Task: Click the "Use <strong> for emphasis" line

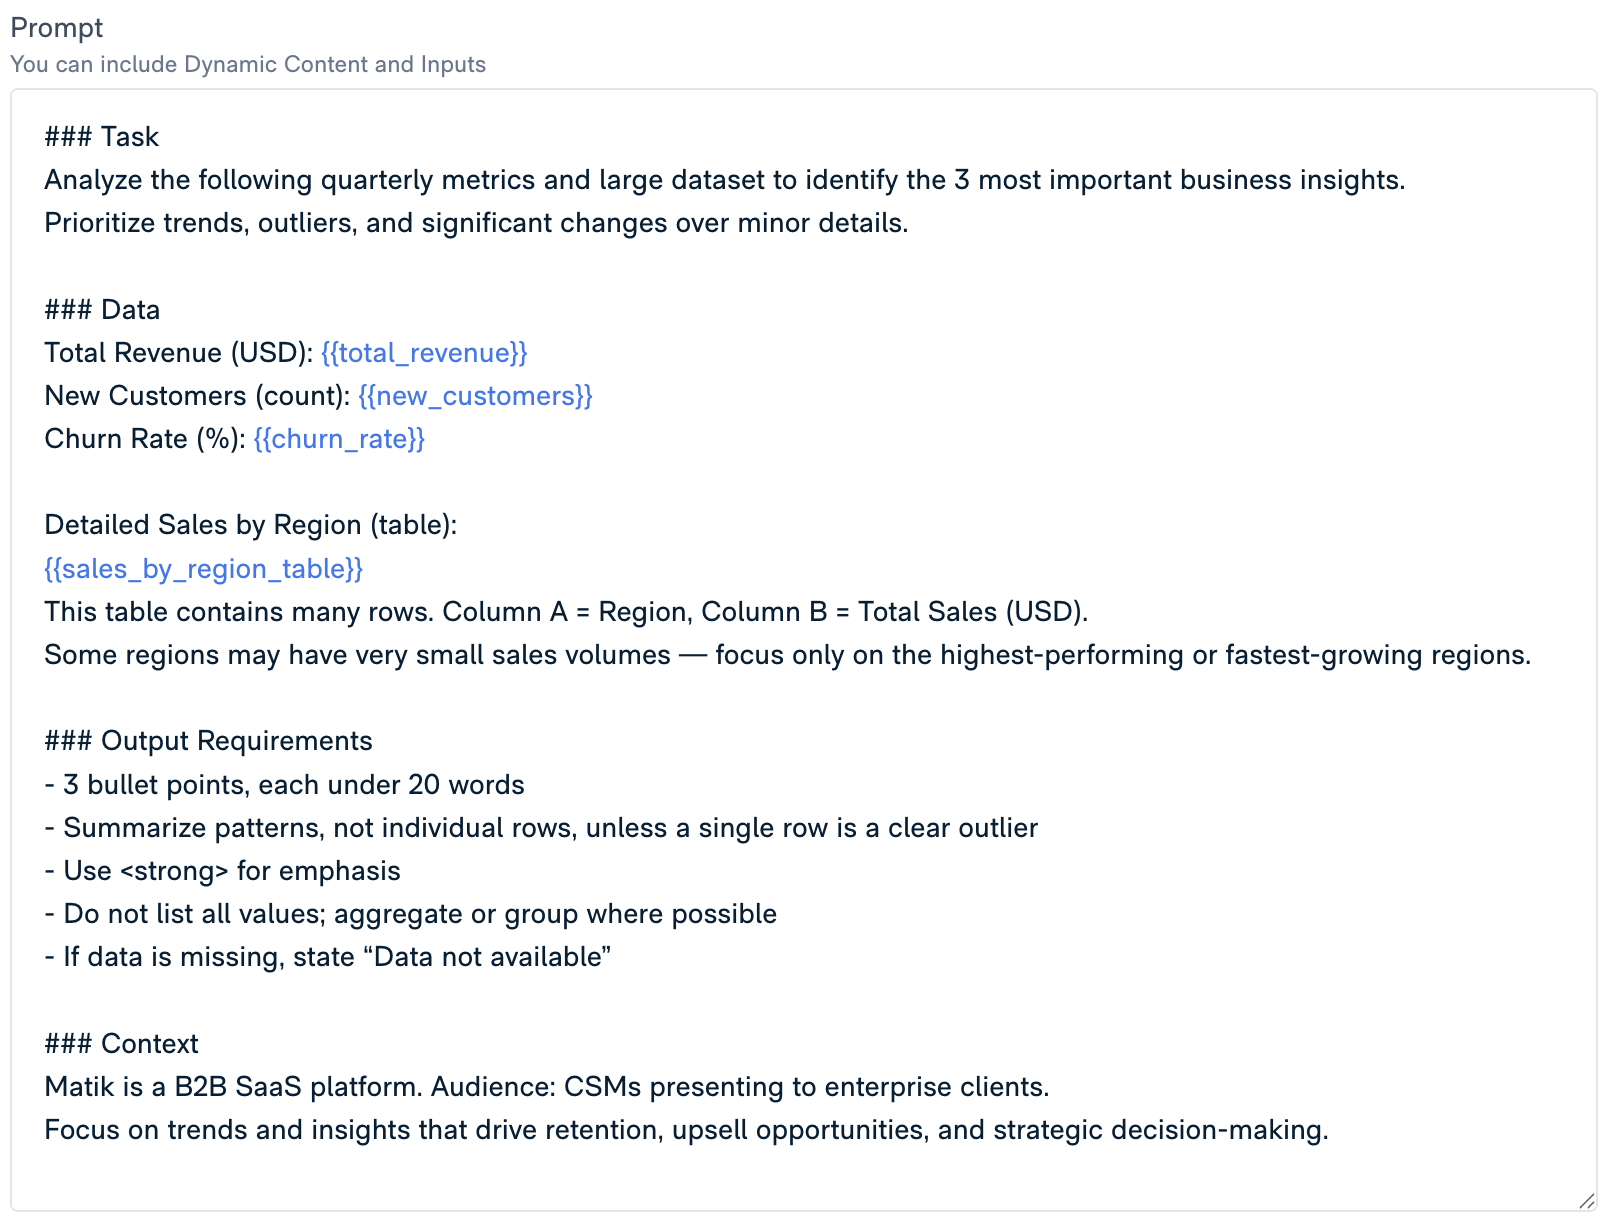Action: click(231, 871)
